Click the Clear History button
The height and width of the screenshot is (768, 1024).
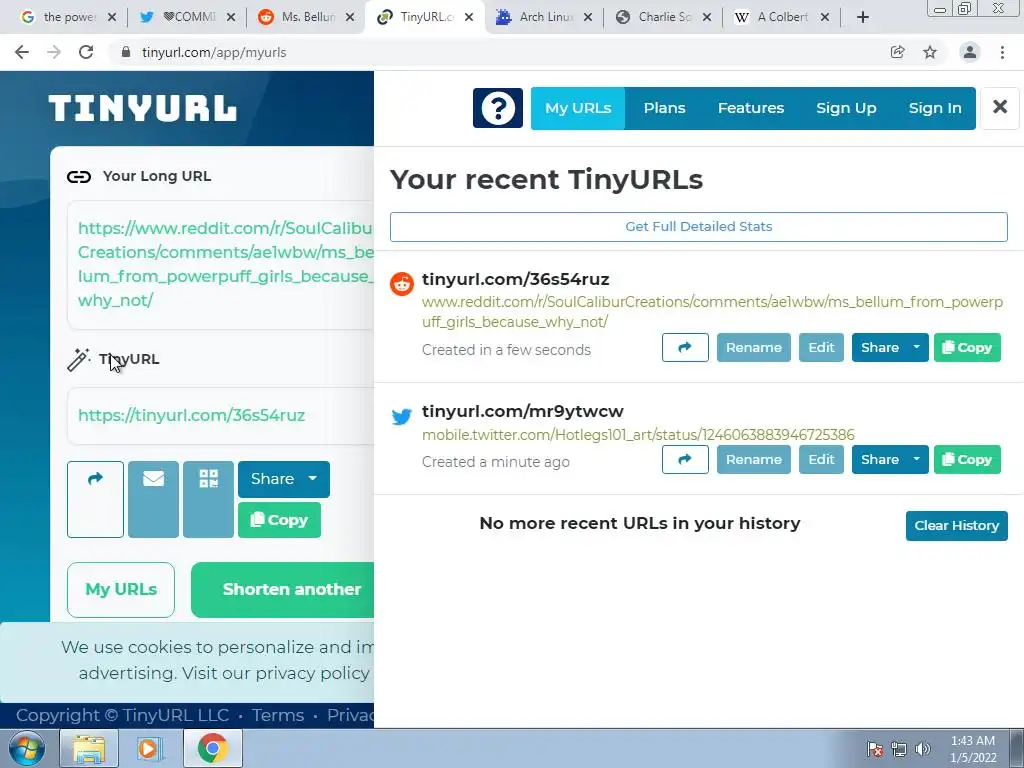pyautogui.click(x=957, y=526)
